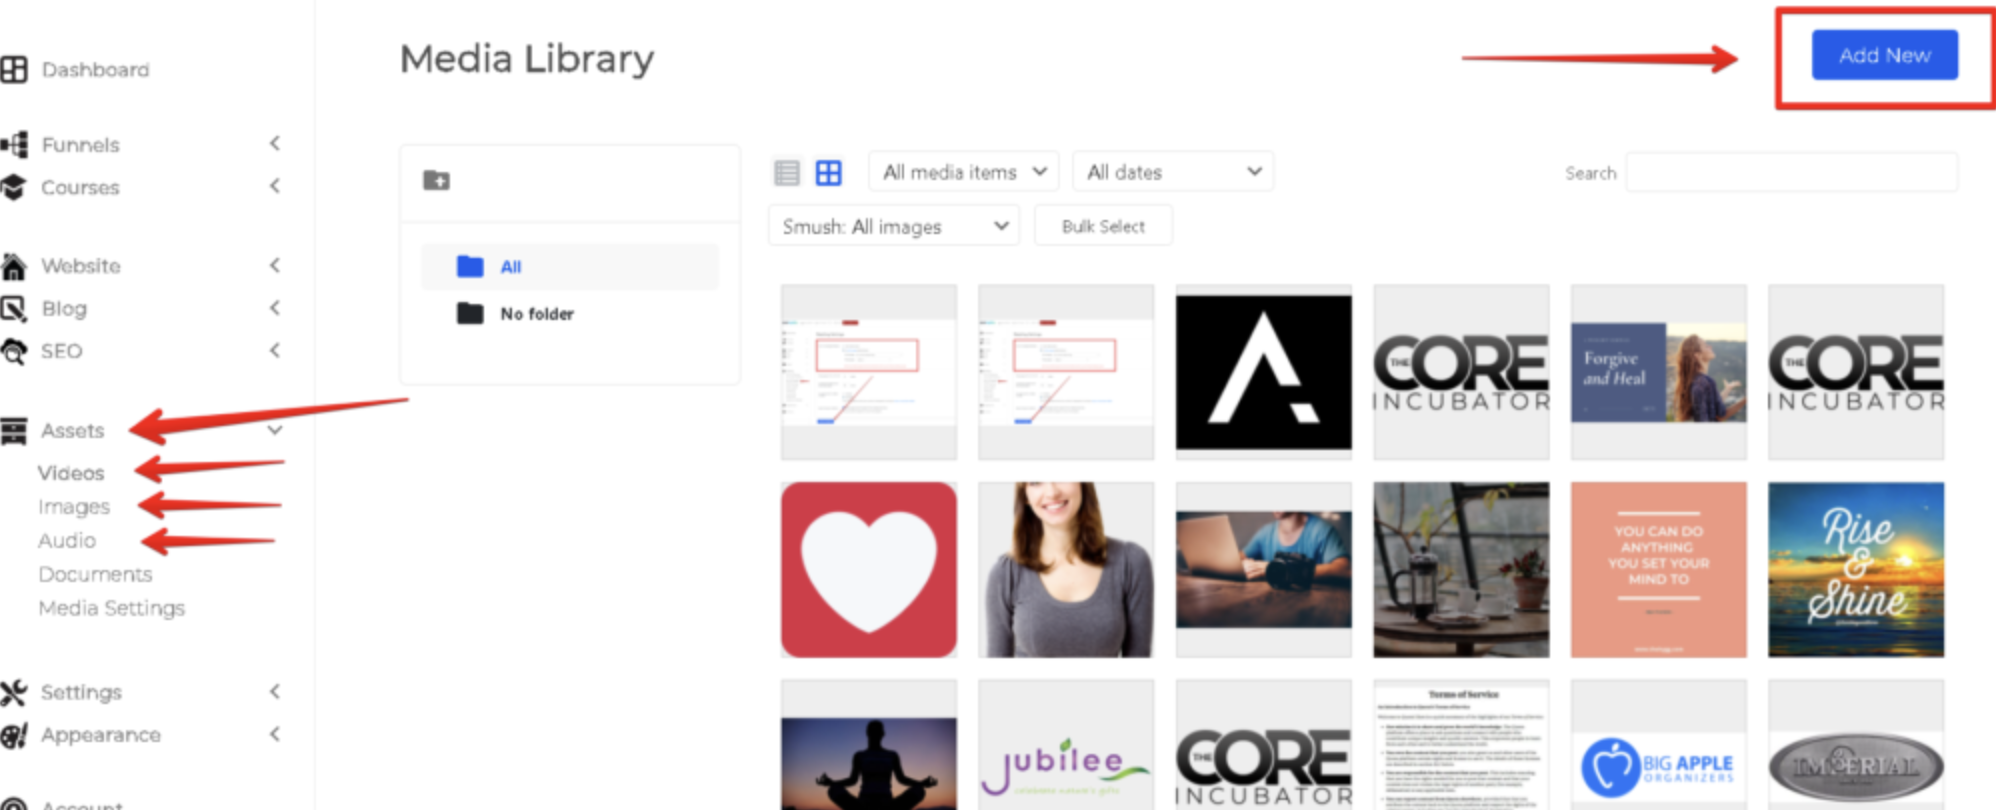Screen dimensions: 1996x810
Task: Open the Smush All images dropdown
Action: [893, 226]
